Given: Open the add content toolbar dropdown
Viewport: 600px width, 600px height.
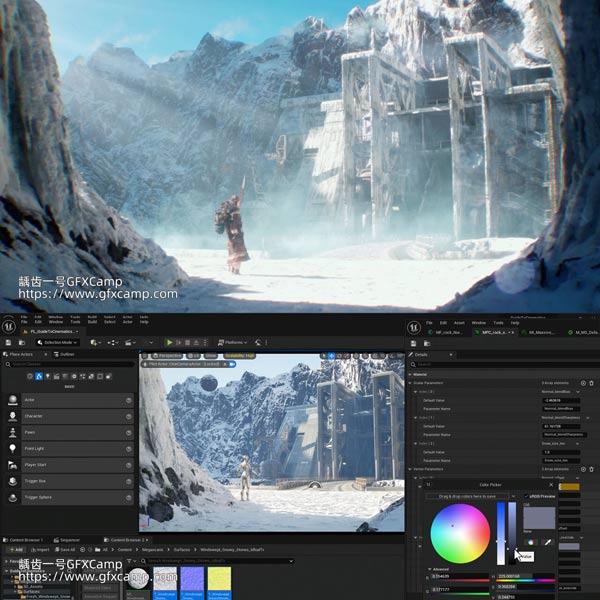Looking at the screenshot, I should tap(95, 342).
